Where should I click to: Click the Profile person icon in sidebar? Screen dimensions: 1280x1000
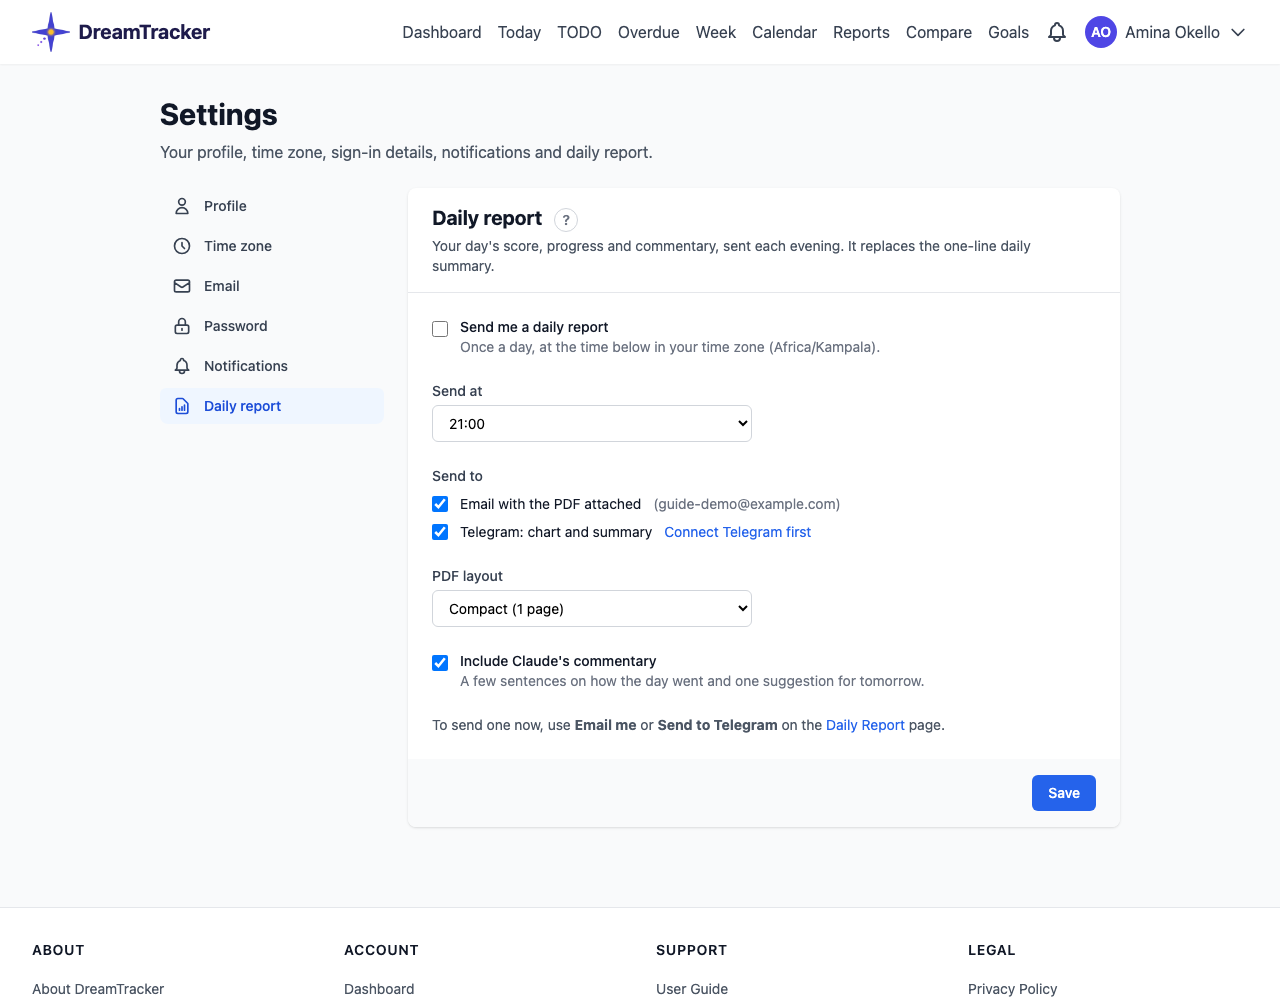[x=182, y=206]
